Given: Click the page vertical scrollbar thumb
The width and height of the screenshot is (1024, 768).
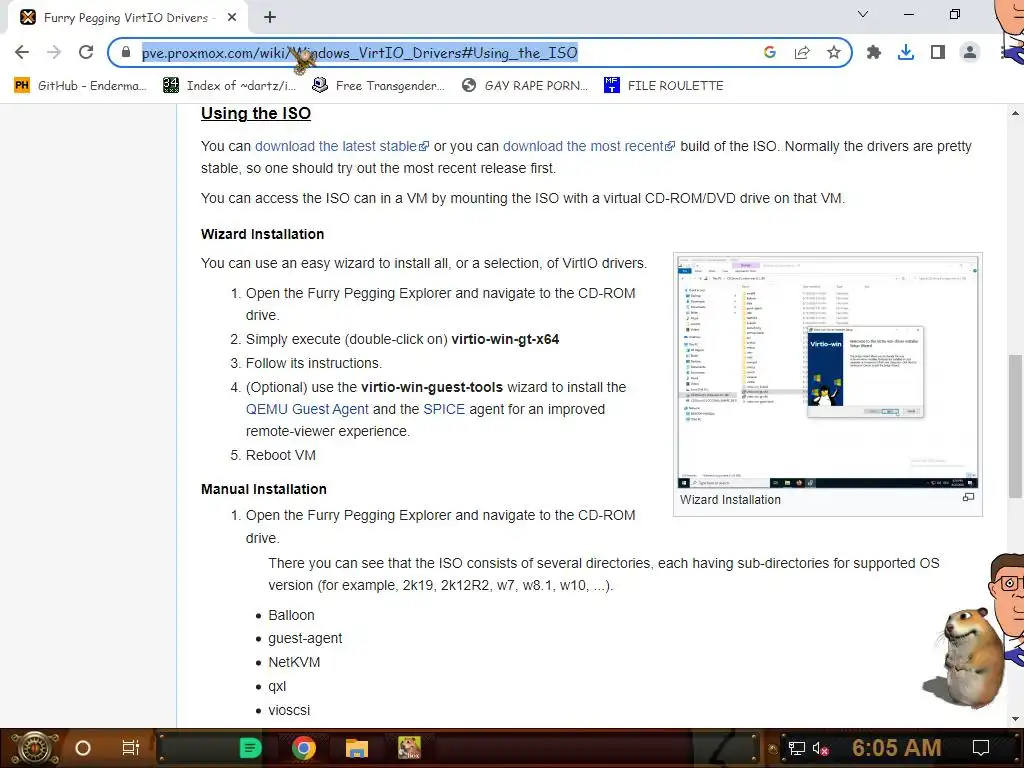Looking at the screenshot, I should 1015,426.
